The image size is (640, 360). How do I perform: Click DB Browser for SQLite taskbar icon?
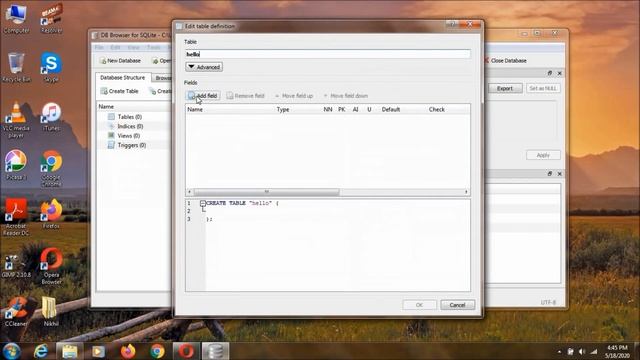click(x=215, y=351)
